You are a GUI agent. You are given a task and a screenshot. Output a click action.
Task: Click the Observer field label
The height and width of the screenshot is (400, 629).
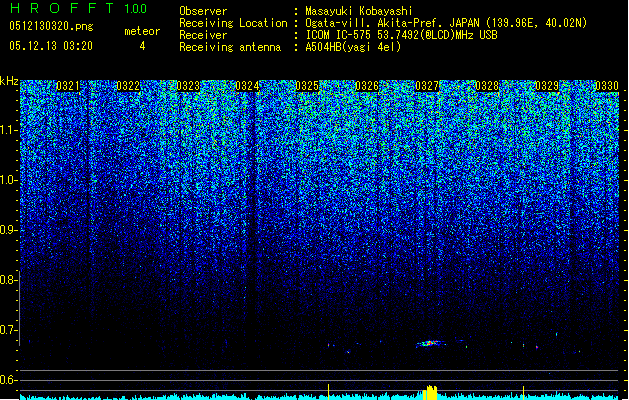coord(203,11)
